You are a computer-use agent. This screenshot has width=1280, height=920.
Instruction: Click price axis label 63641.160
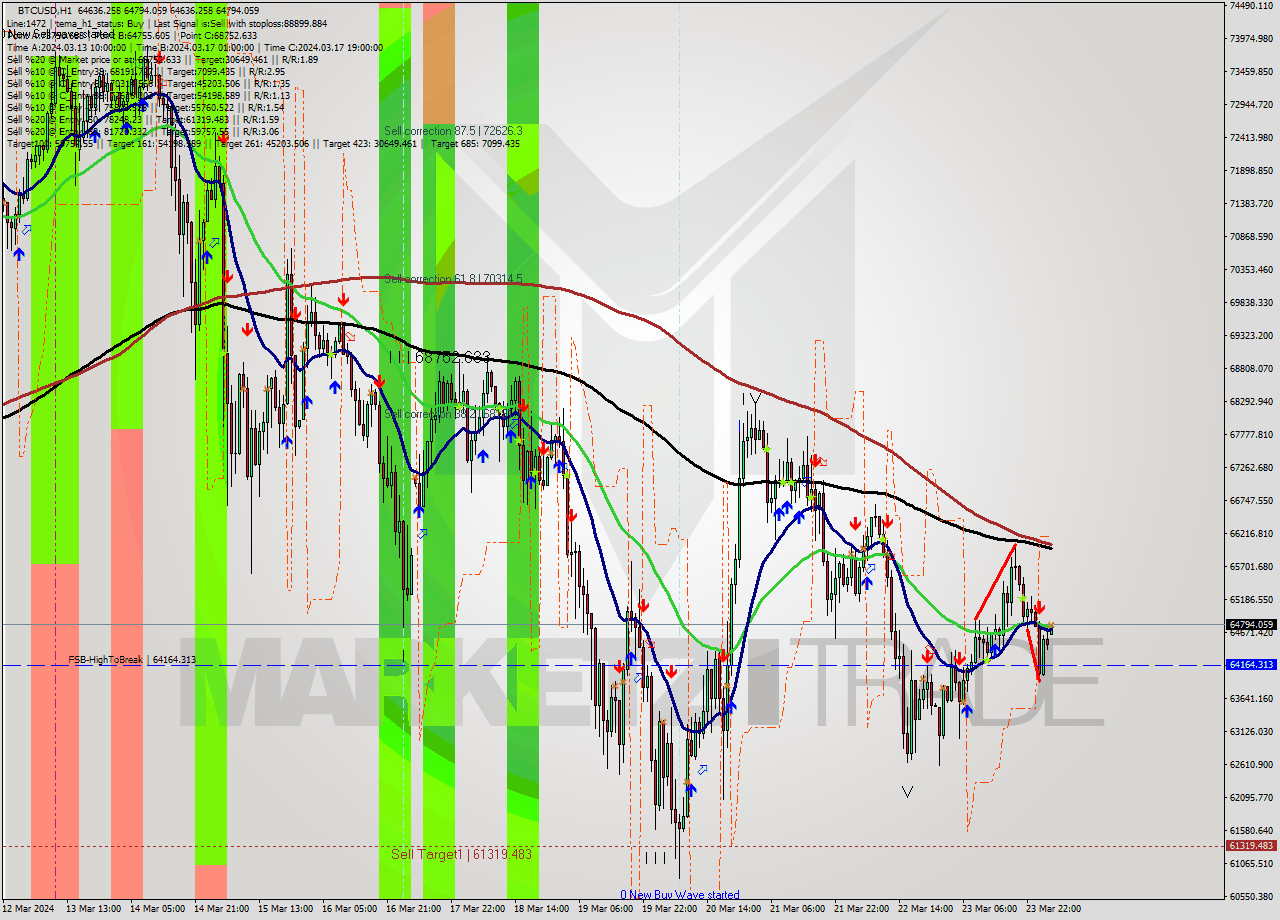coord(1251,698)
